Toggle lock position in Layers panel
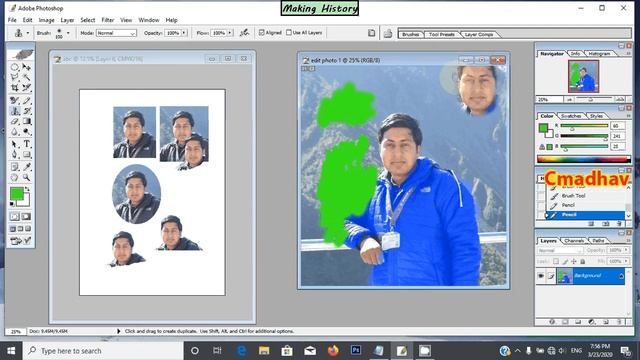This screenshot has width=640, height=360. point(574,261)
